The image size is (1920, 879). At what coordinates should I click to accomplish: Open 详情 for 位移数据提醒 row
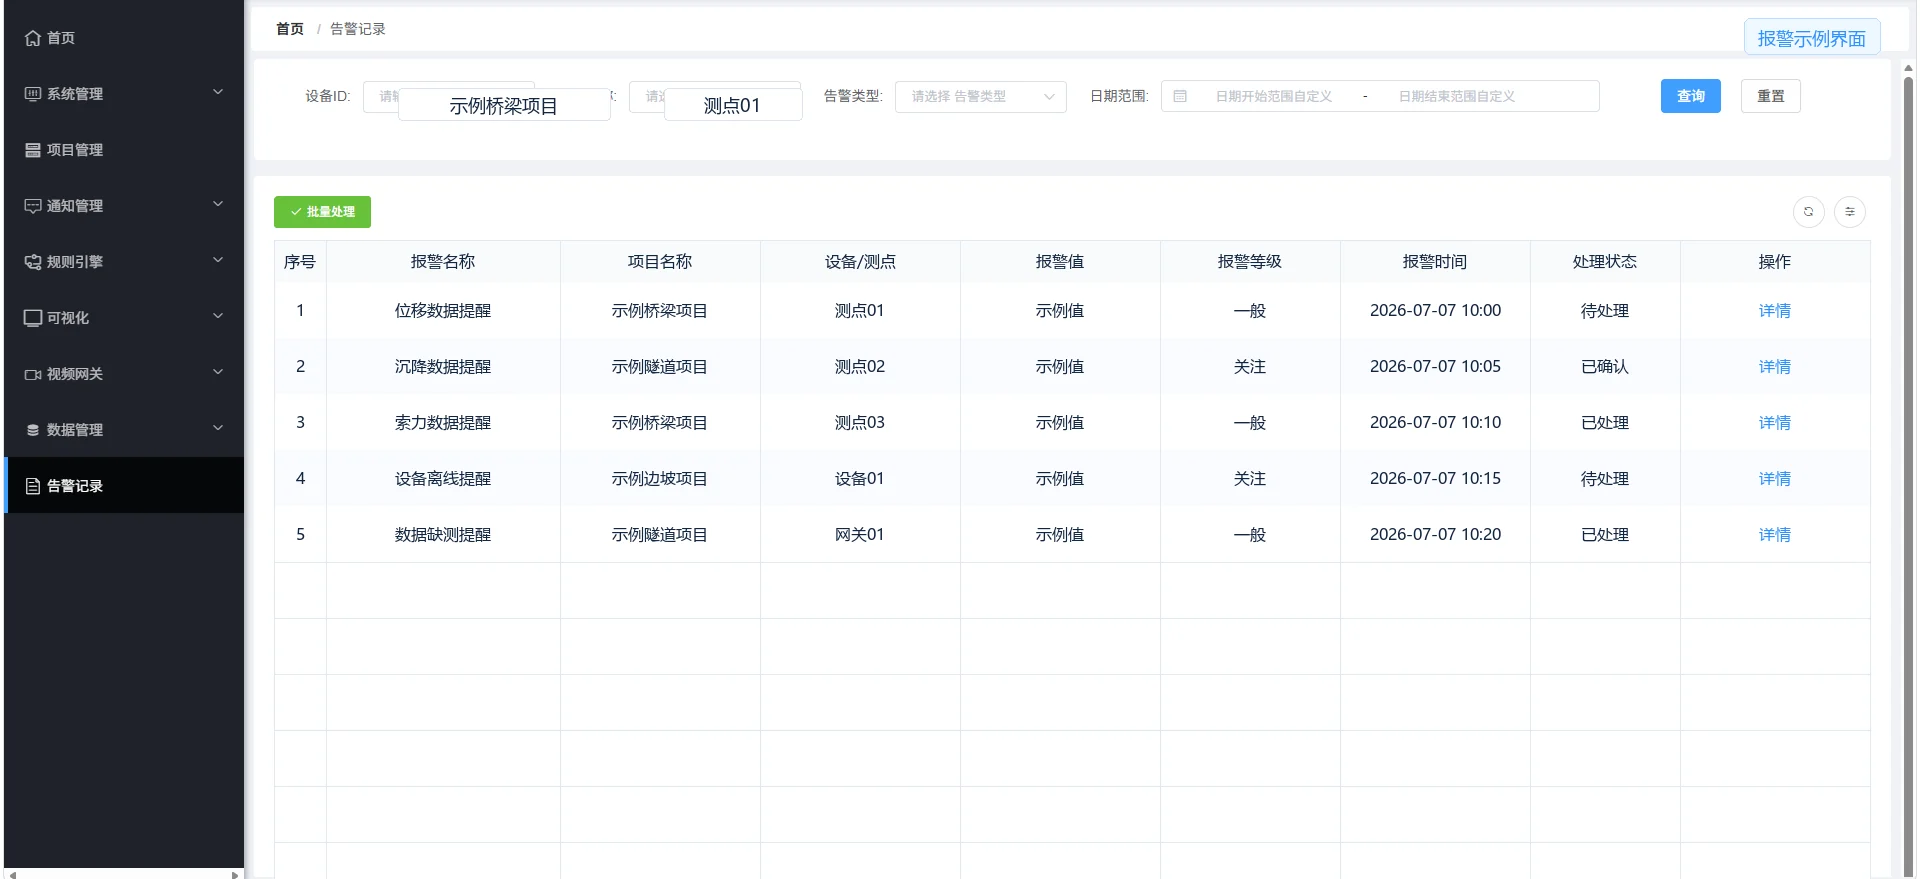[x=1774, y=311]
